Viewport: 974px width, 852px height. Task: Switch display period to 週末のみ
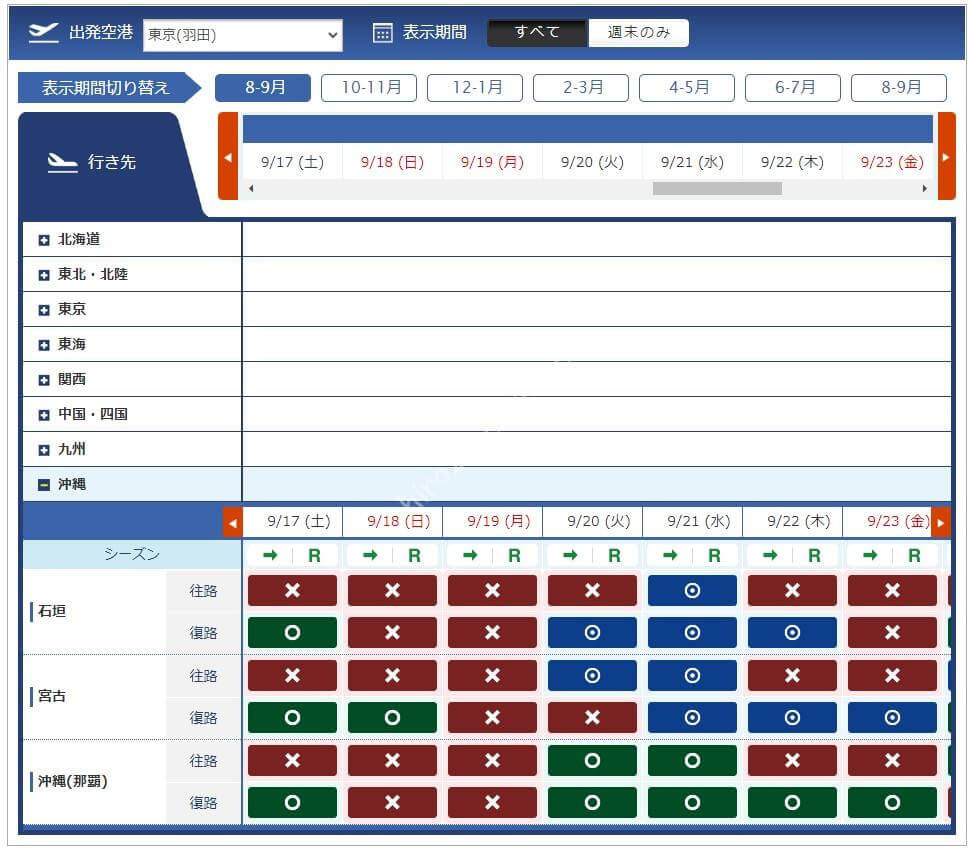(639, 32)
